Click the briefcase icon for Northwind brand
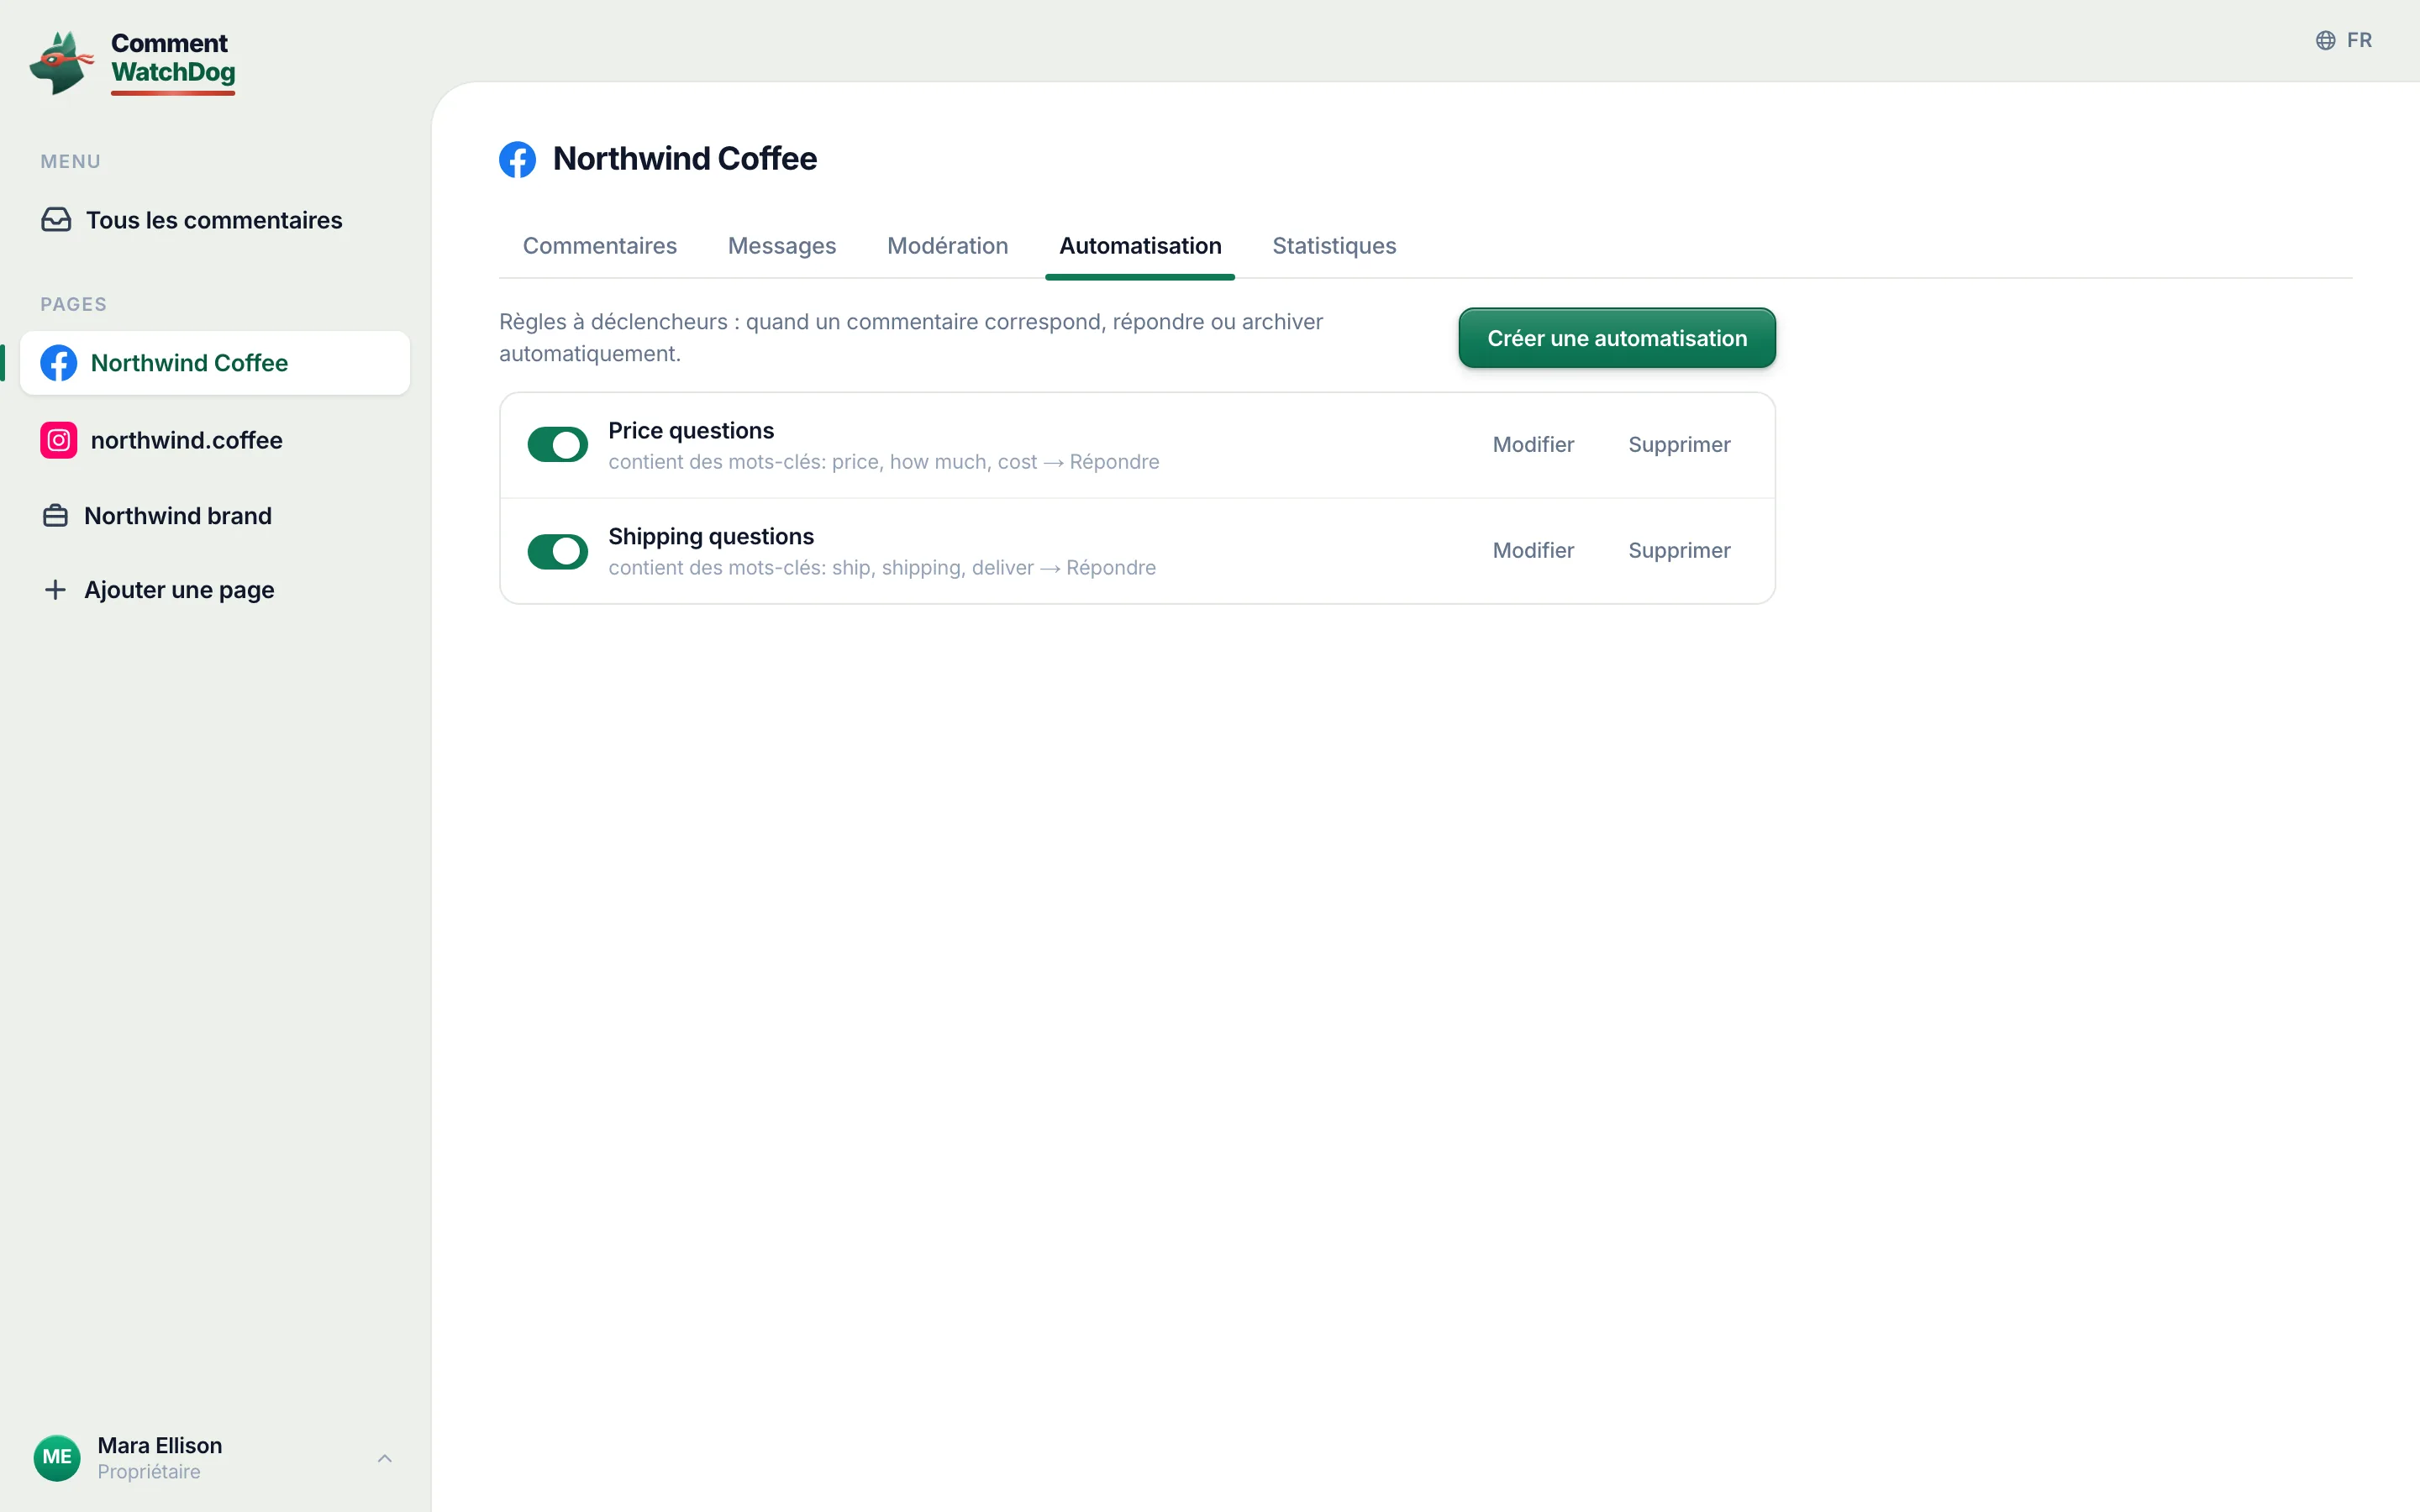The height and width of the screenshot is (1512, 2420). coord(56,516)
